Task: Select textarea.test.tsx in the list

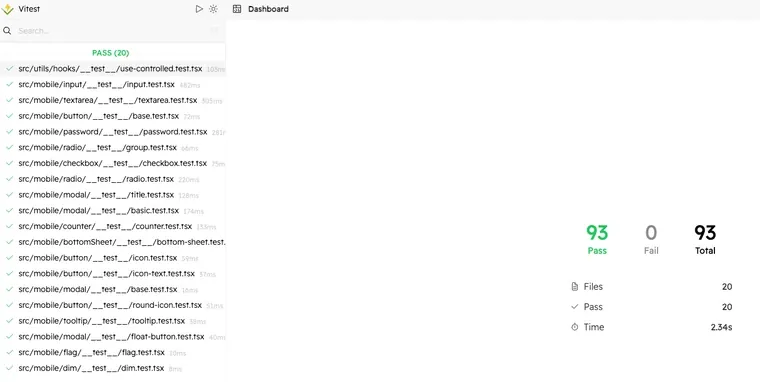Action: click(x=112, y=100)
